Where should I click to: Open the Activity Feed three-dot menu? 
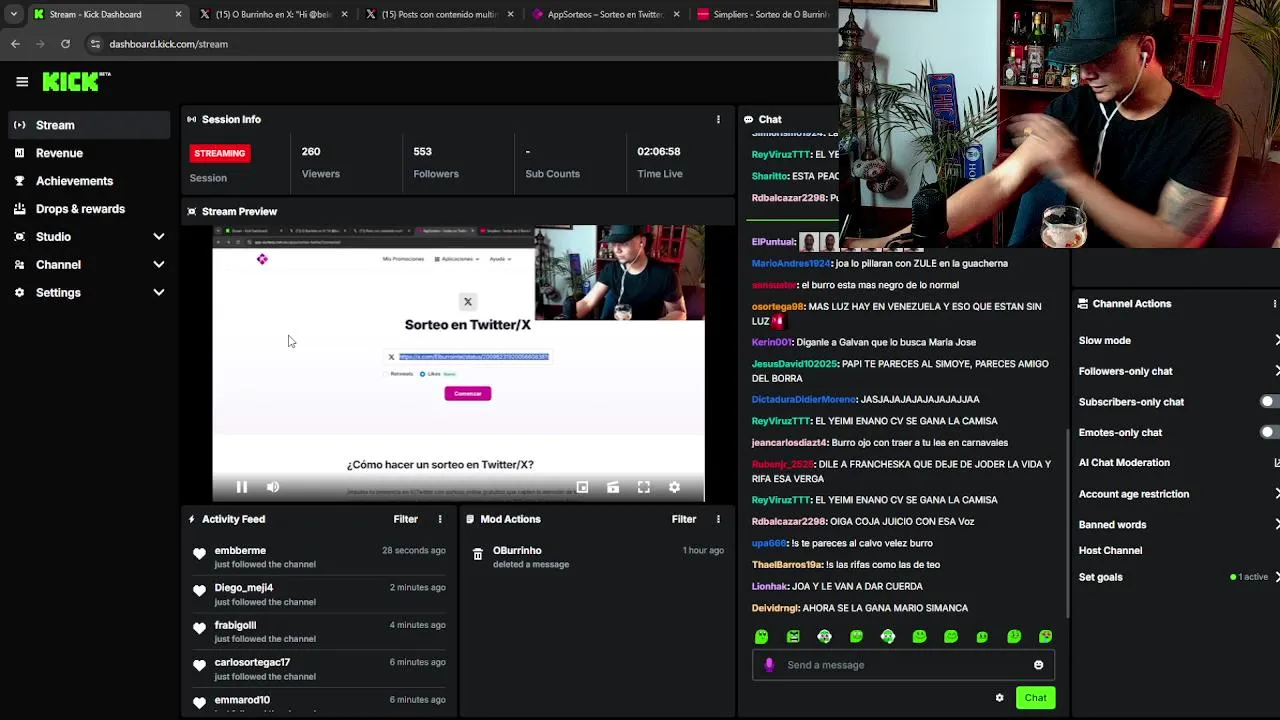click(x=440, y=519)
